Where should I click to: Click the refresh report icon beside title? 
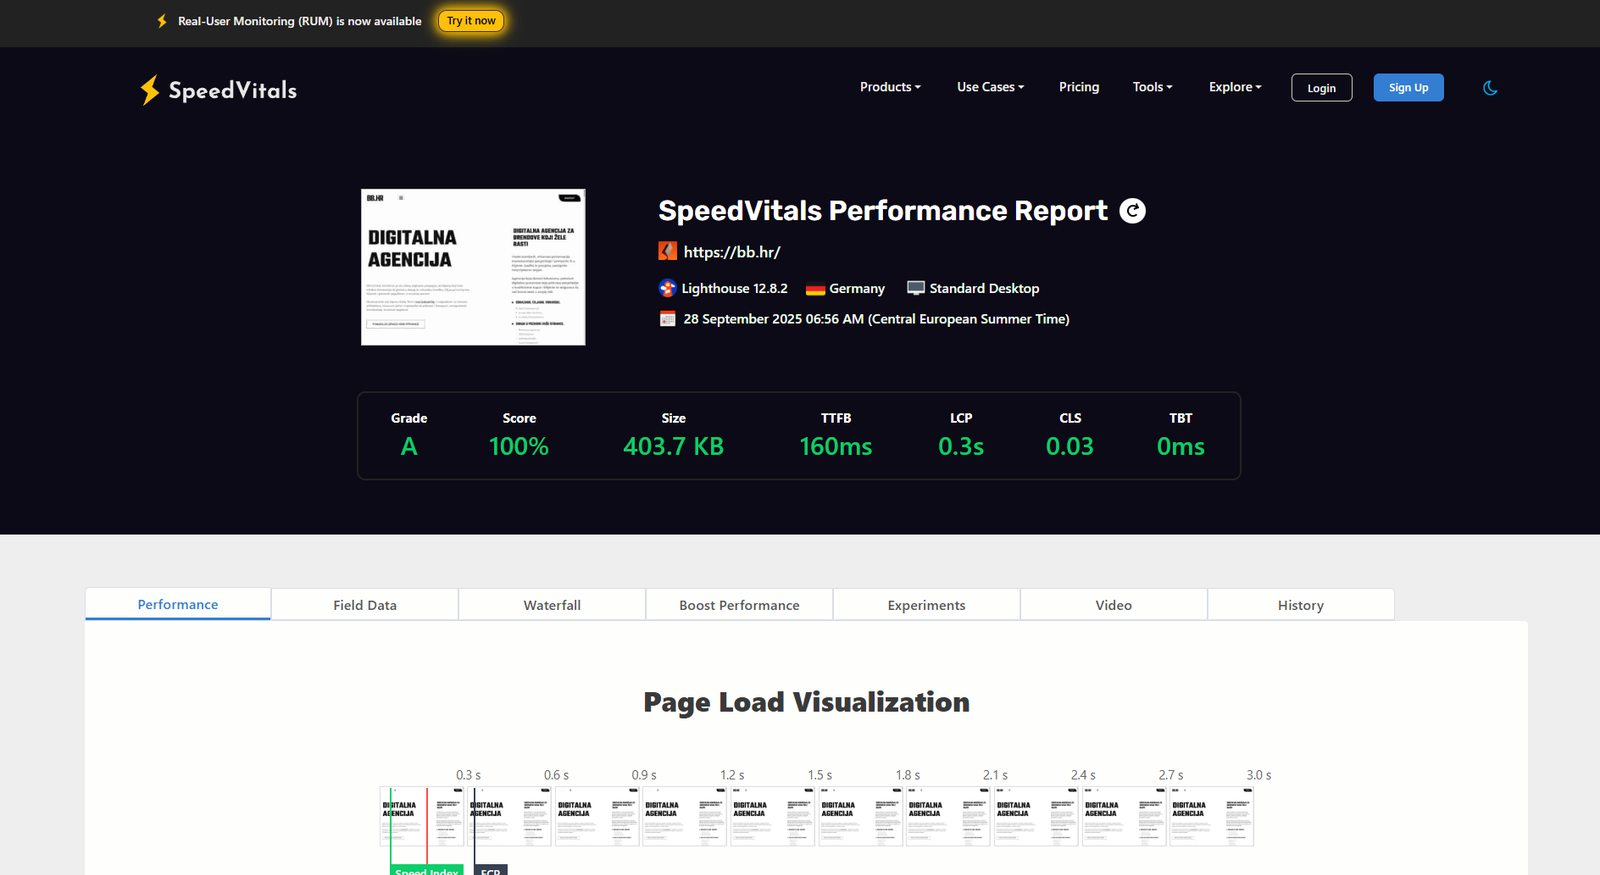(1132, 211)
